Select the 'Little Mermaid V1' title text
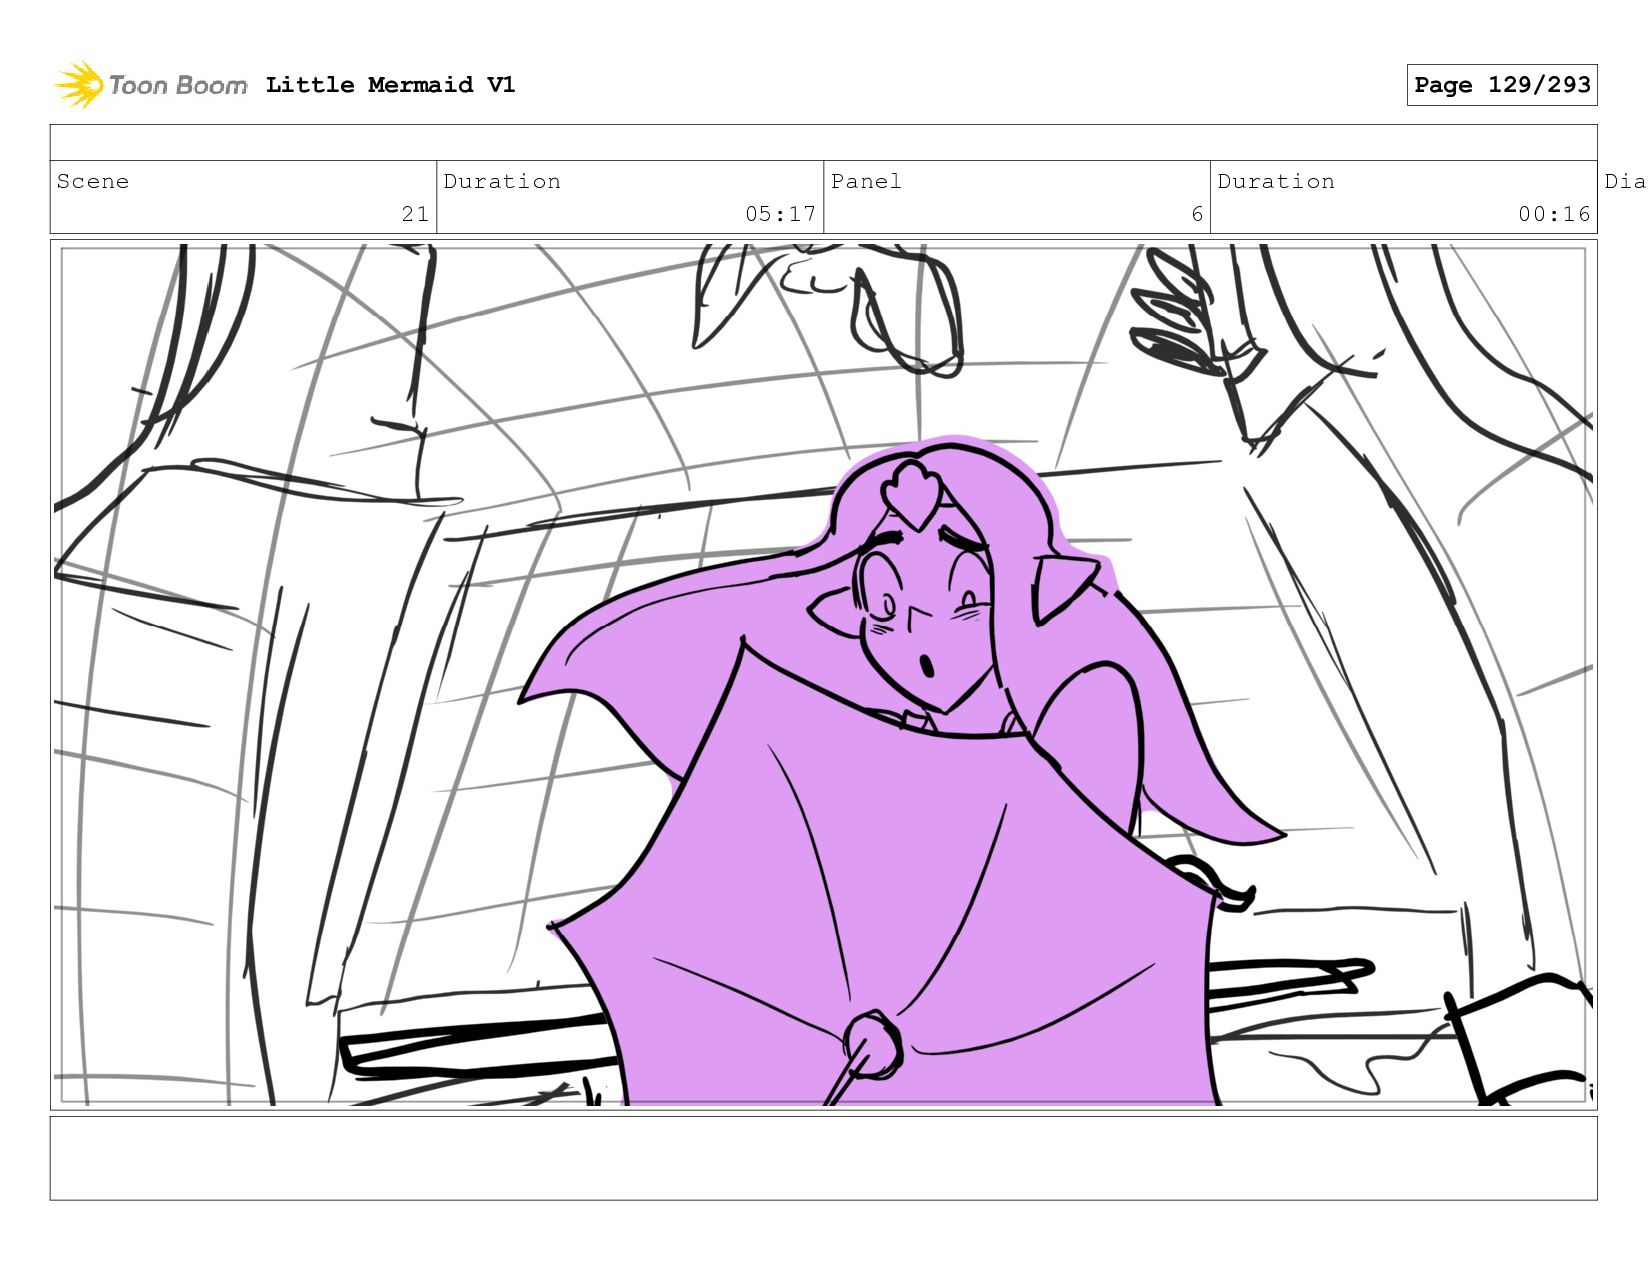Screen dimensions: 1650x1275 [x=390, y=85]
